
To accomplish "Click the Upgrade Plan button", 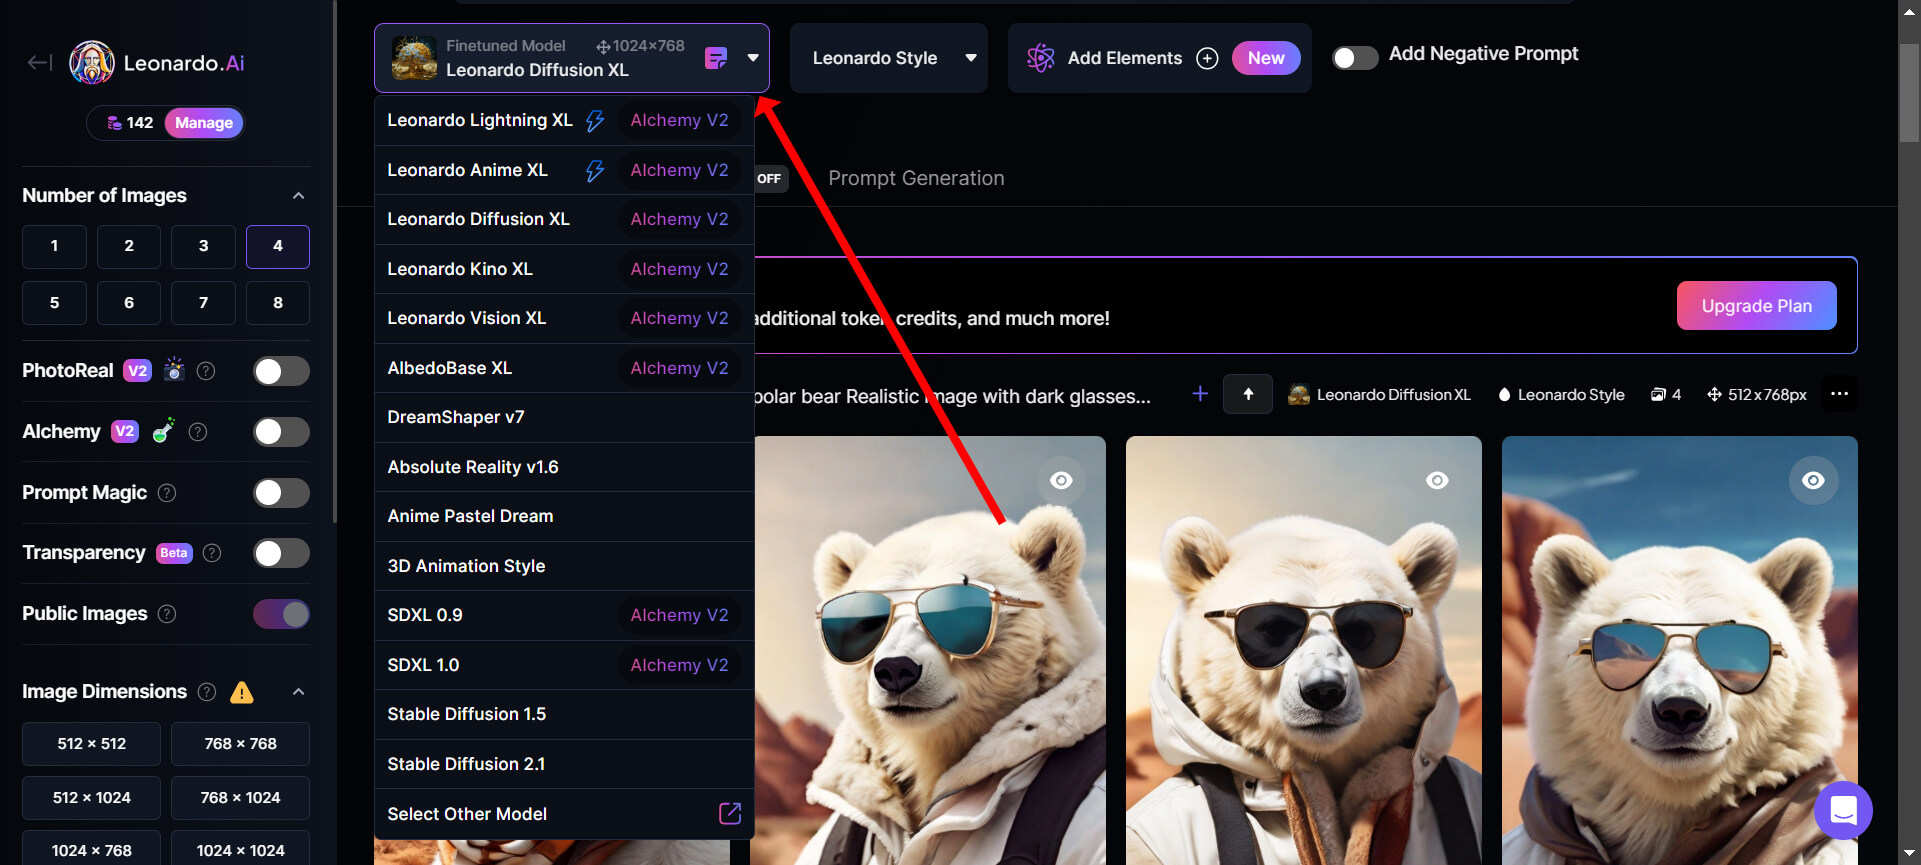I will click(1756, 306).
